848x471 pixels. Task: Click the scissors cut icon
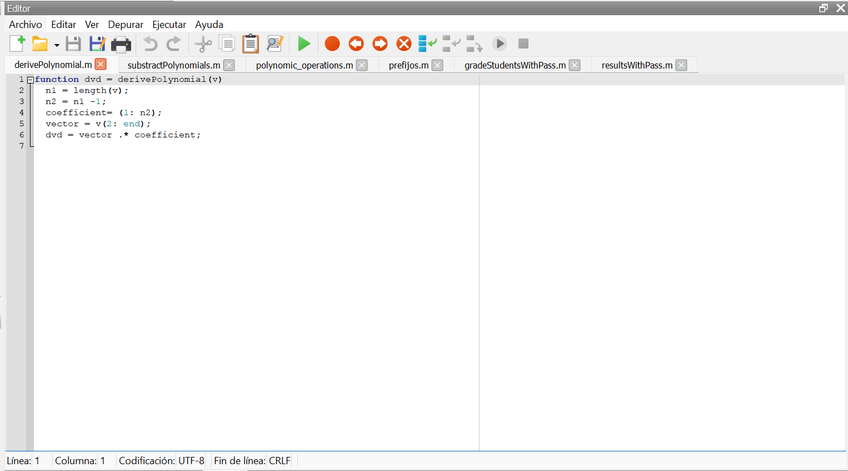(203, 44)
